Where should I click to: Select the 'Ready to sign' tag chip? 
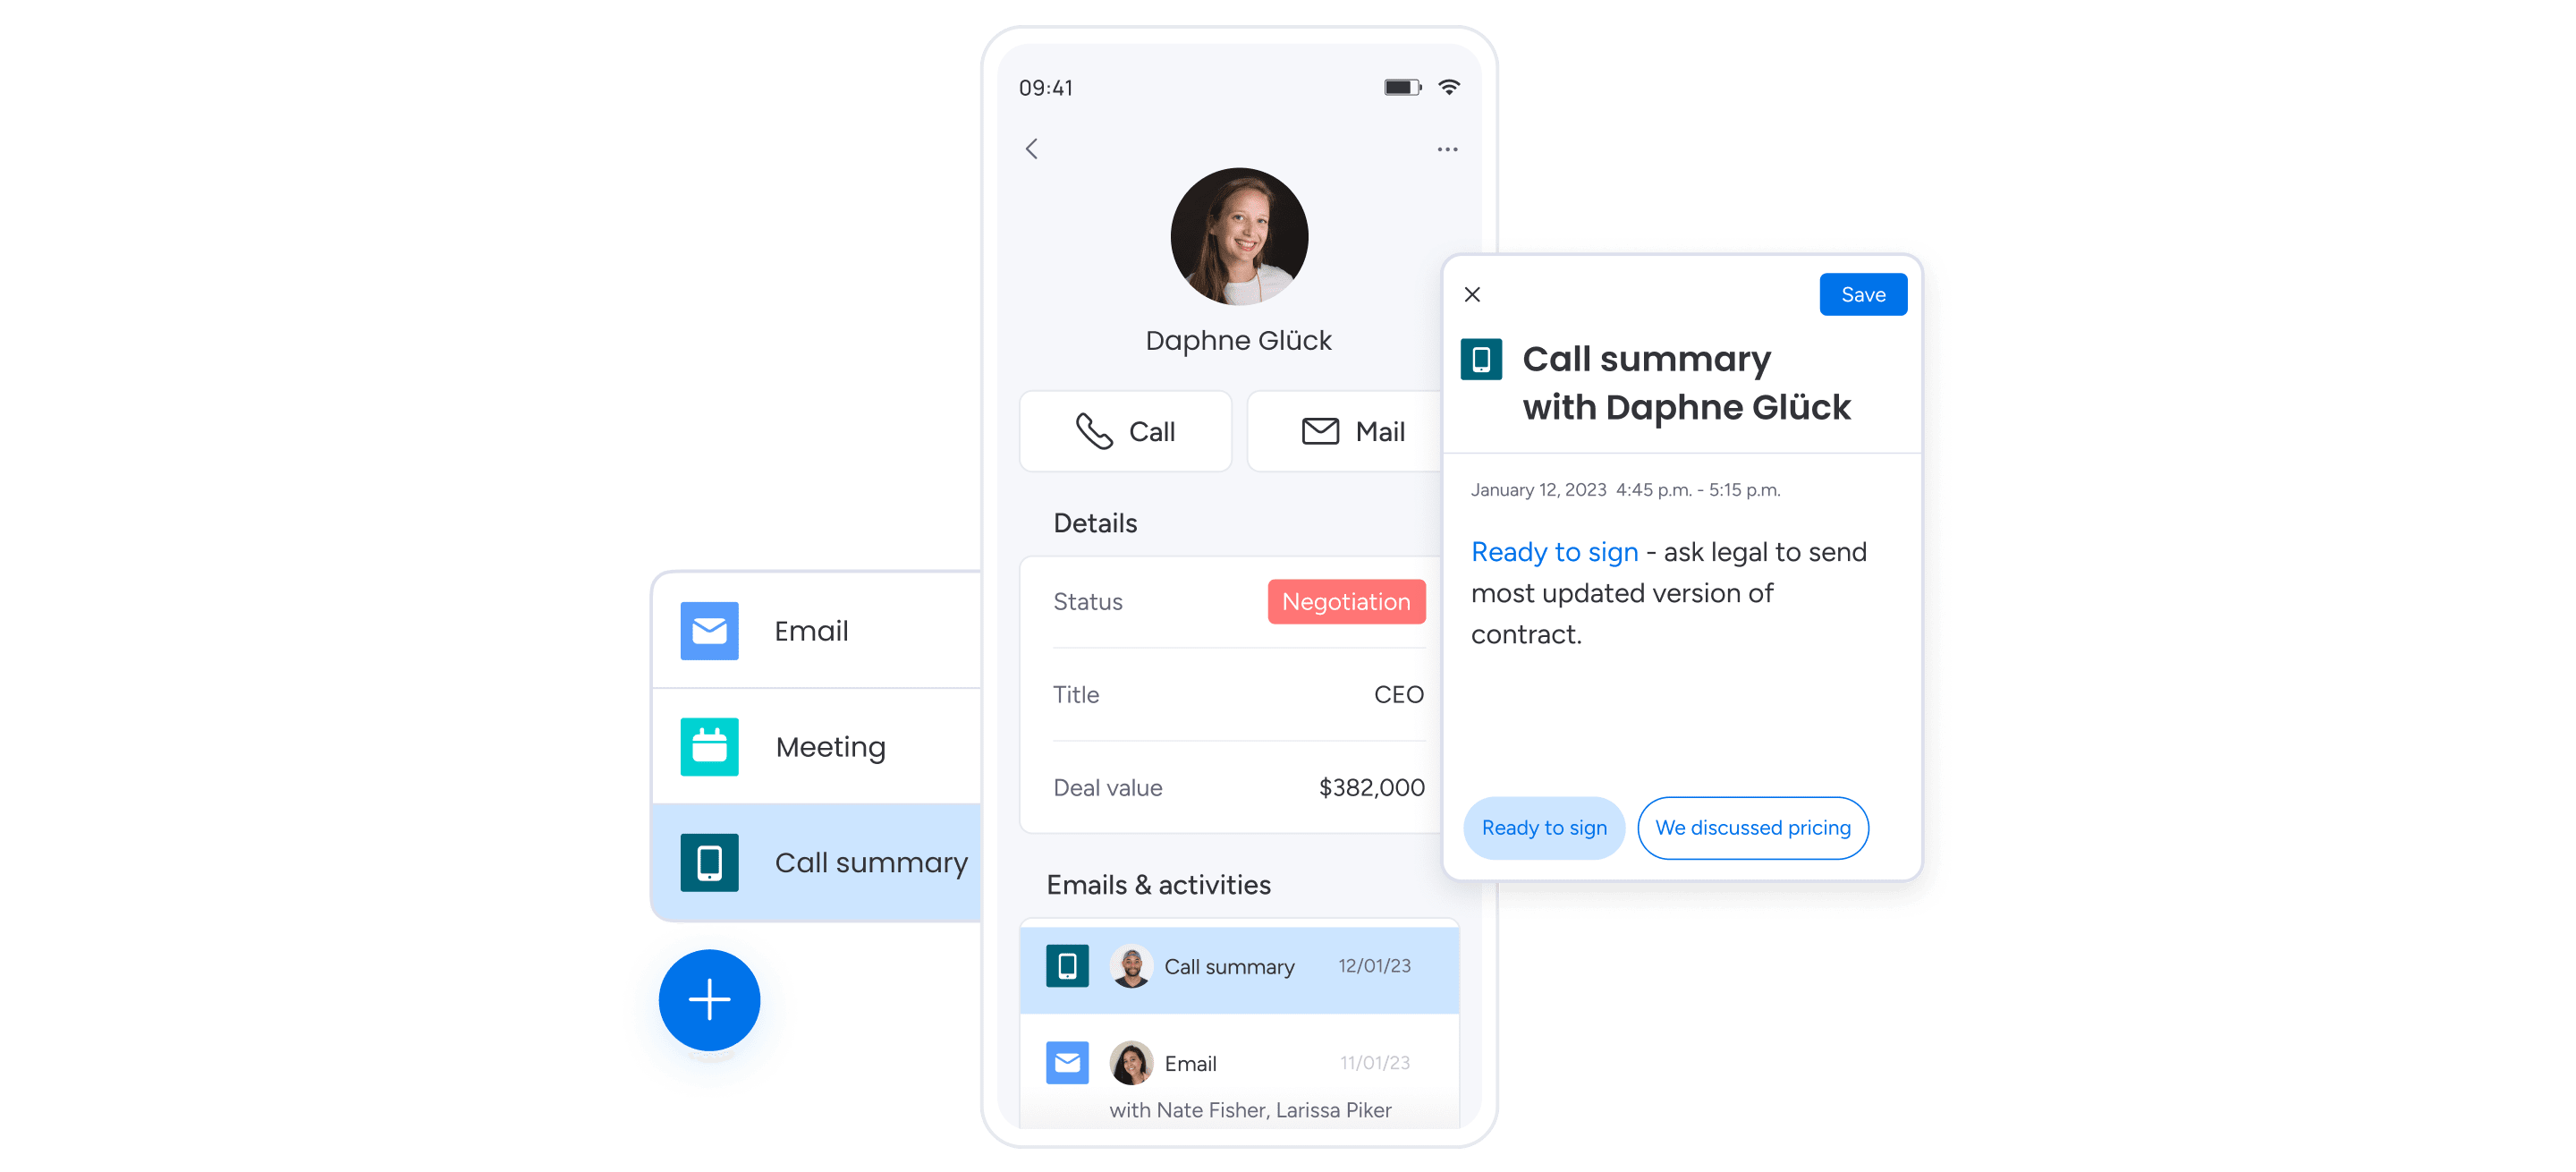coord(1541,827)
